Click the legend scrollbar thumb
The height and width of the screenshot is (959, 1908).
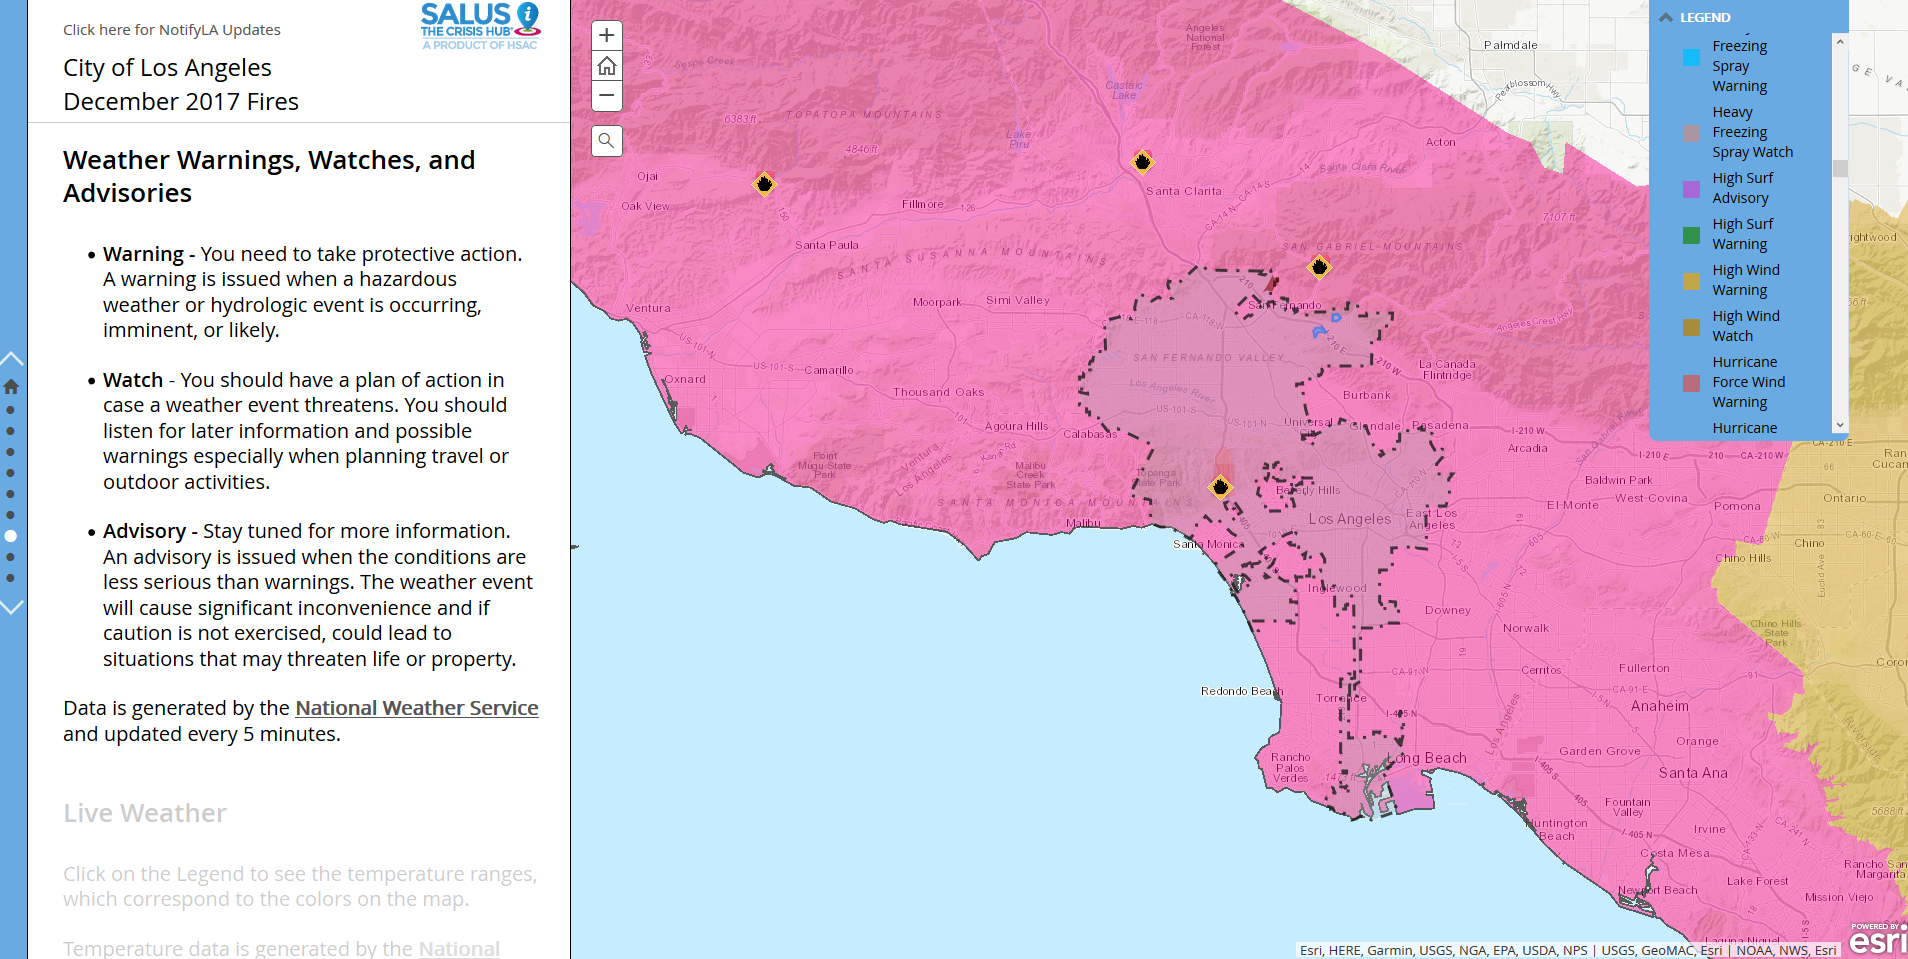coord(1840,168)
